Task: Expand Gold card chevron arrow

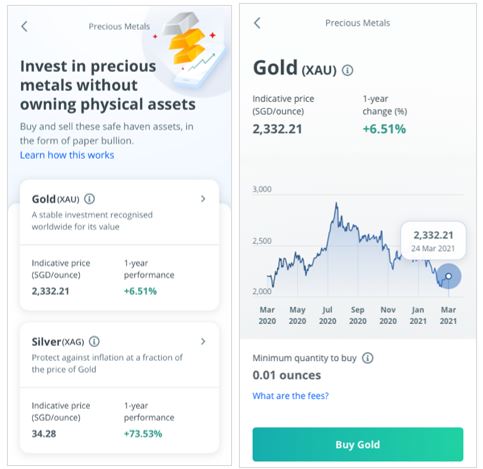Action: pos(203,199)
